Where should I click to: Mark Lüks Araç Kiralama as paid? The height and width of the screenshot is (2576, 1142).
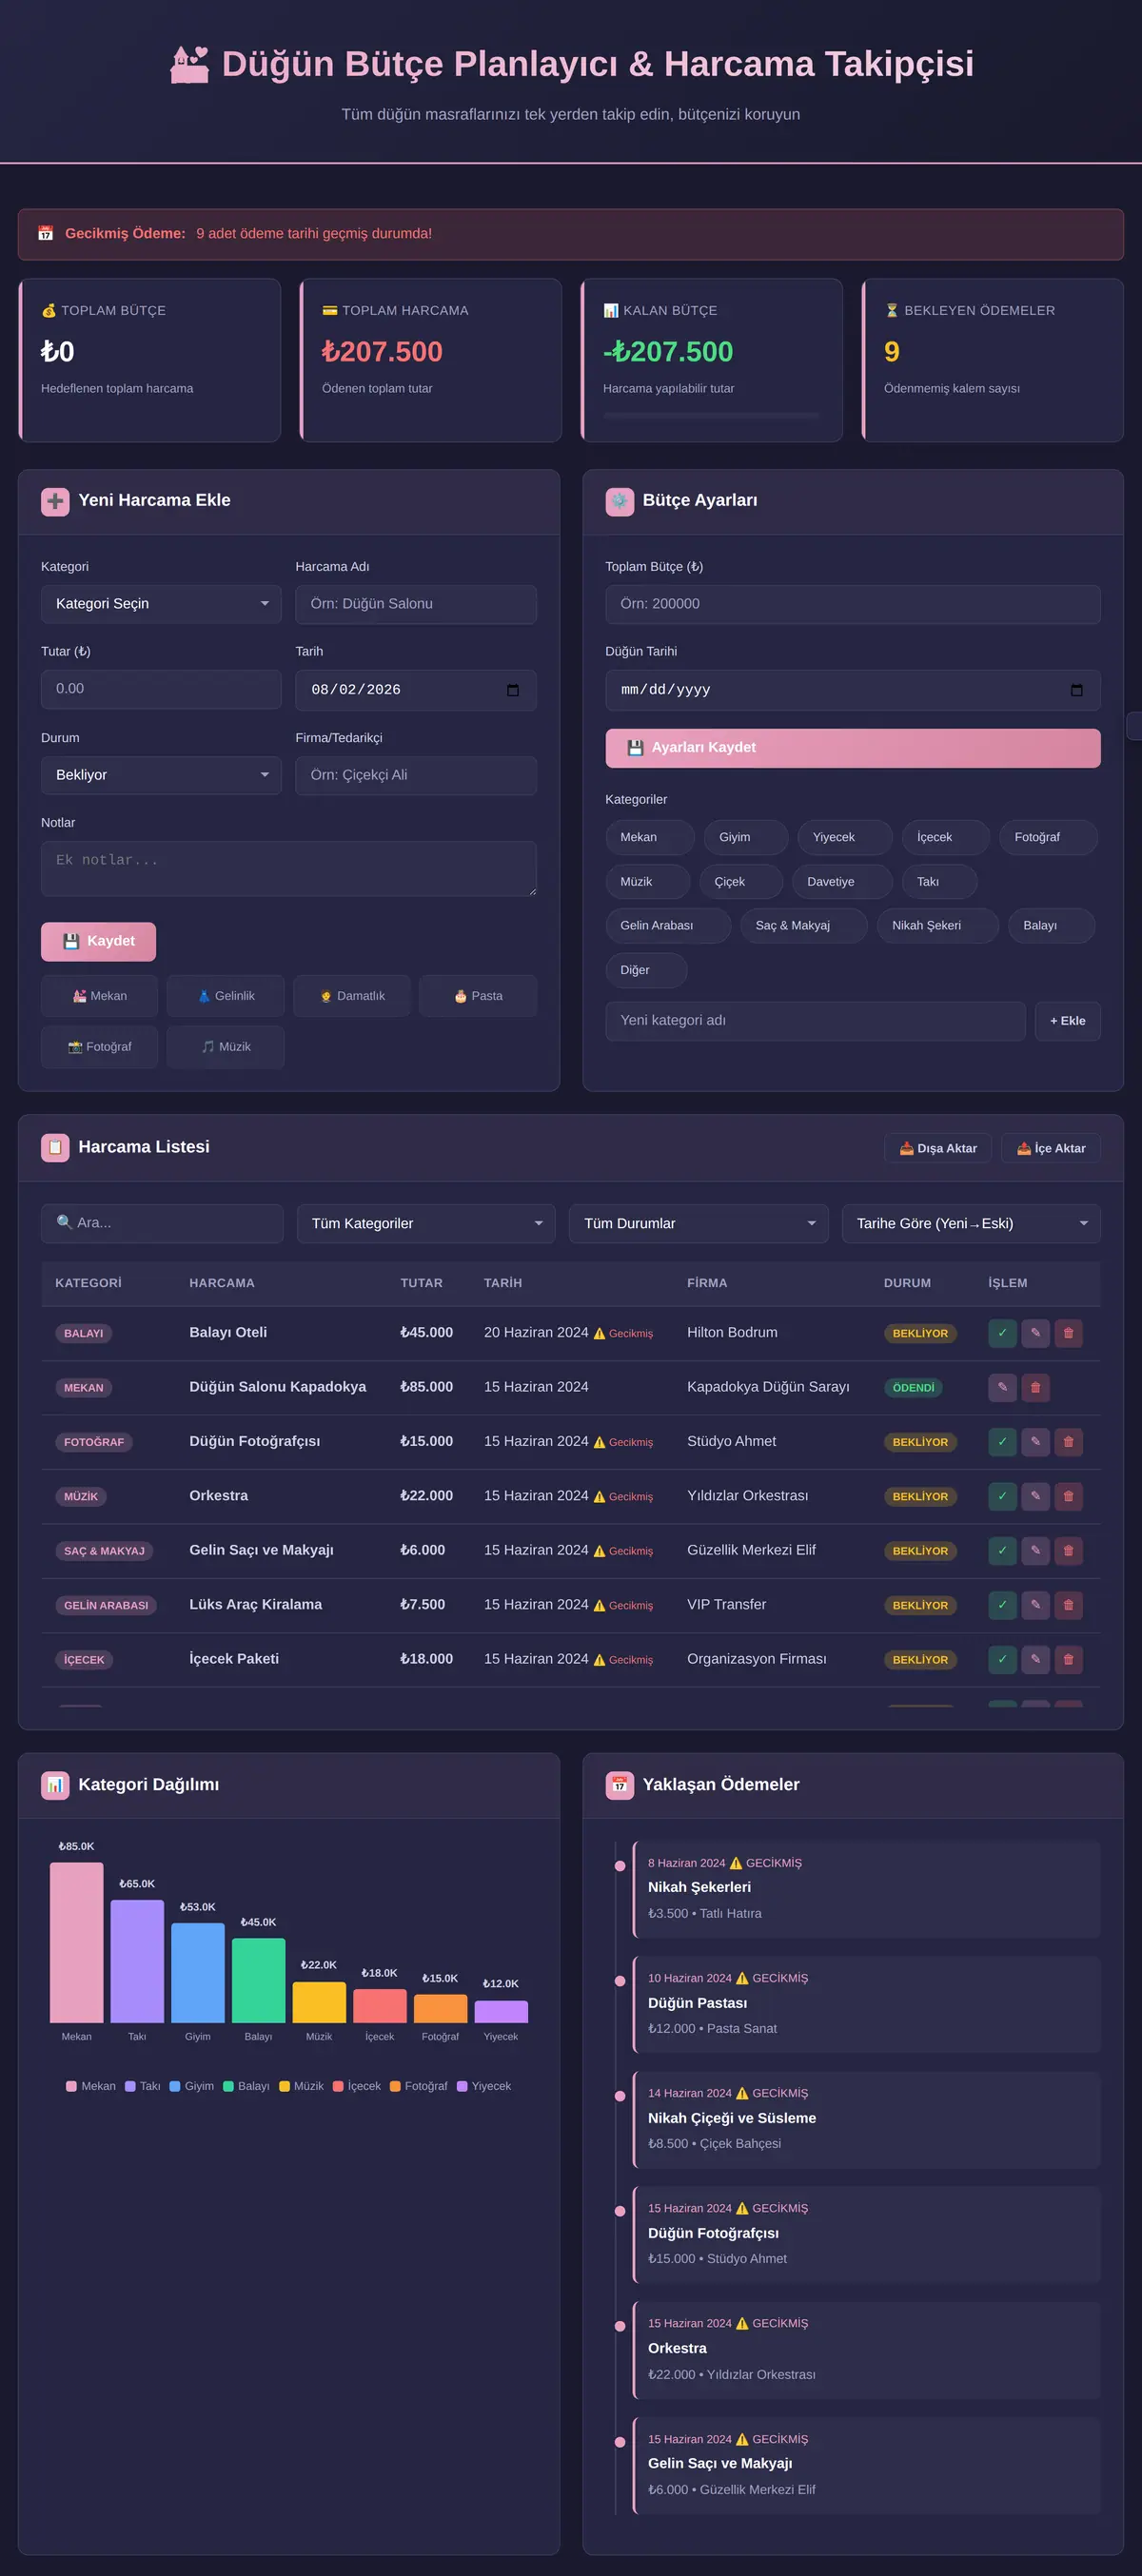[x=1002, y=1605]
